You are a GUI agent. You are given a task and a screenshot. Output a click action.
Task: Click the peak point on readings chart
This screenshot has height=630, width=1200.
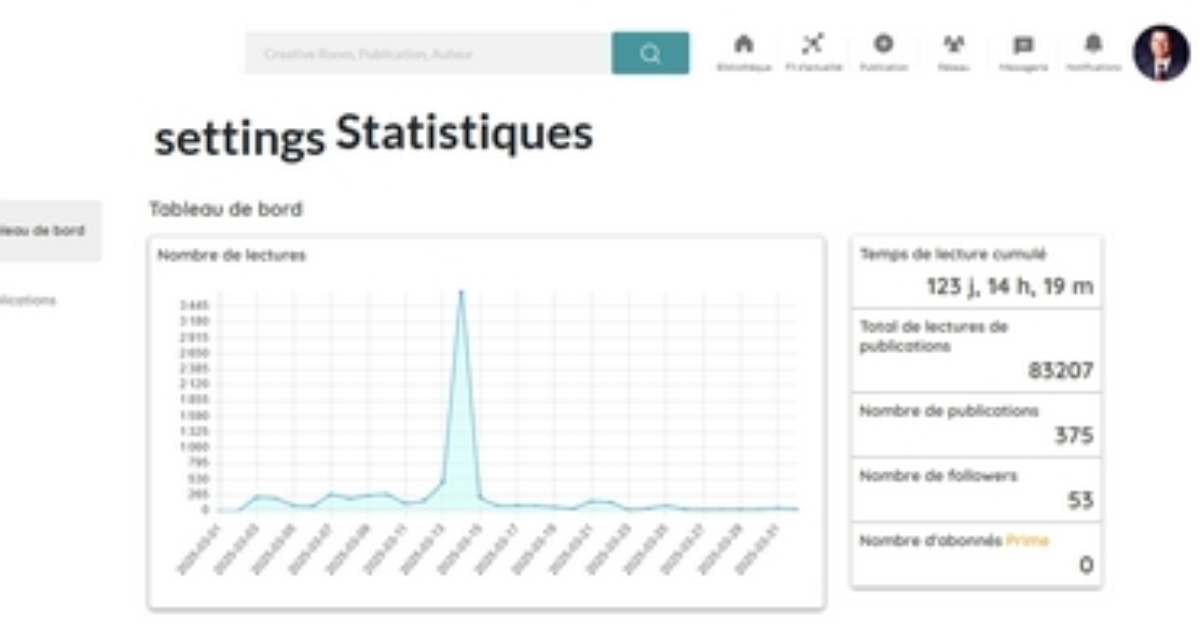pyautogui.click(x=461, y=291)
